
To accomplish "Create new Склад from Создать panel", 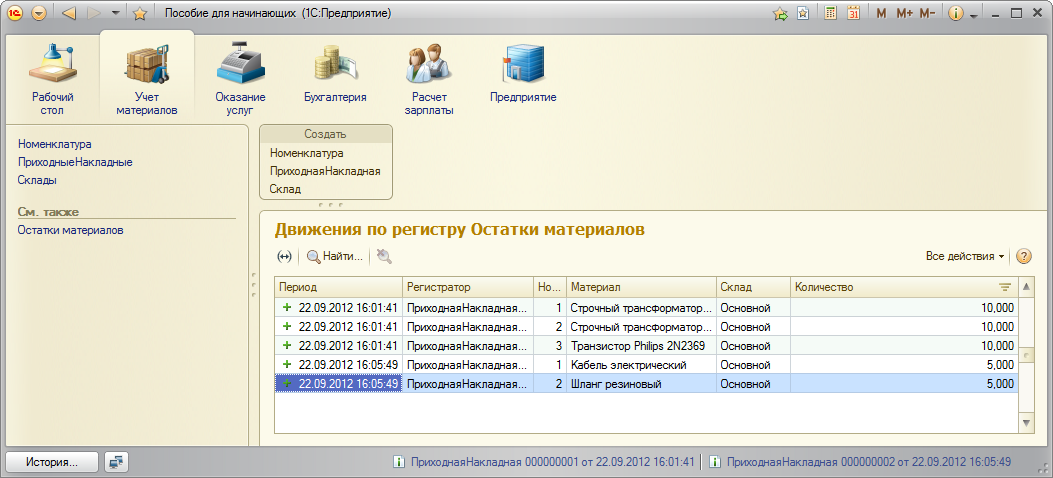I will click(285, 189).
